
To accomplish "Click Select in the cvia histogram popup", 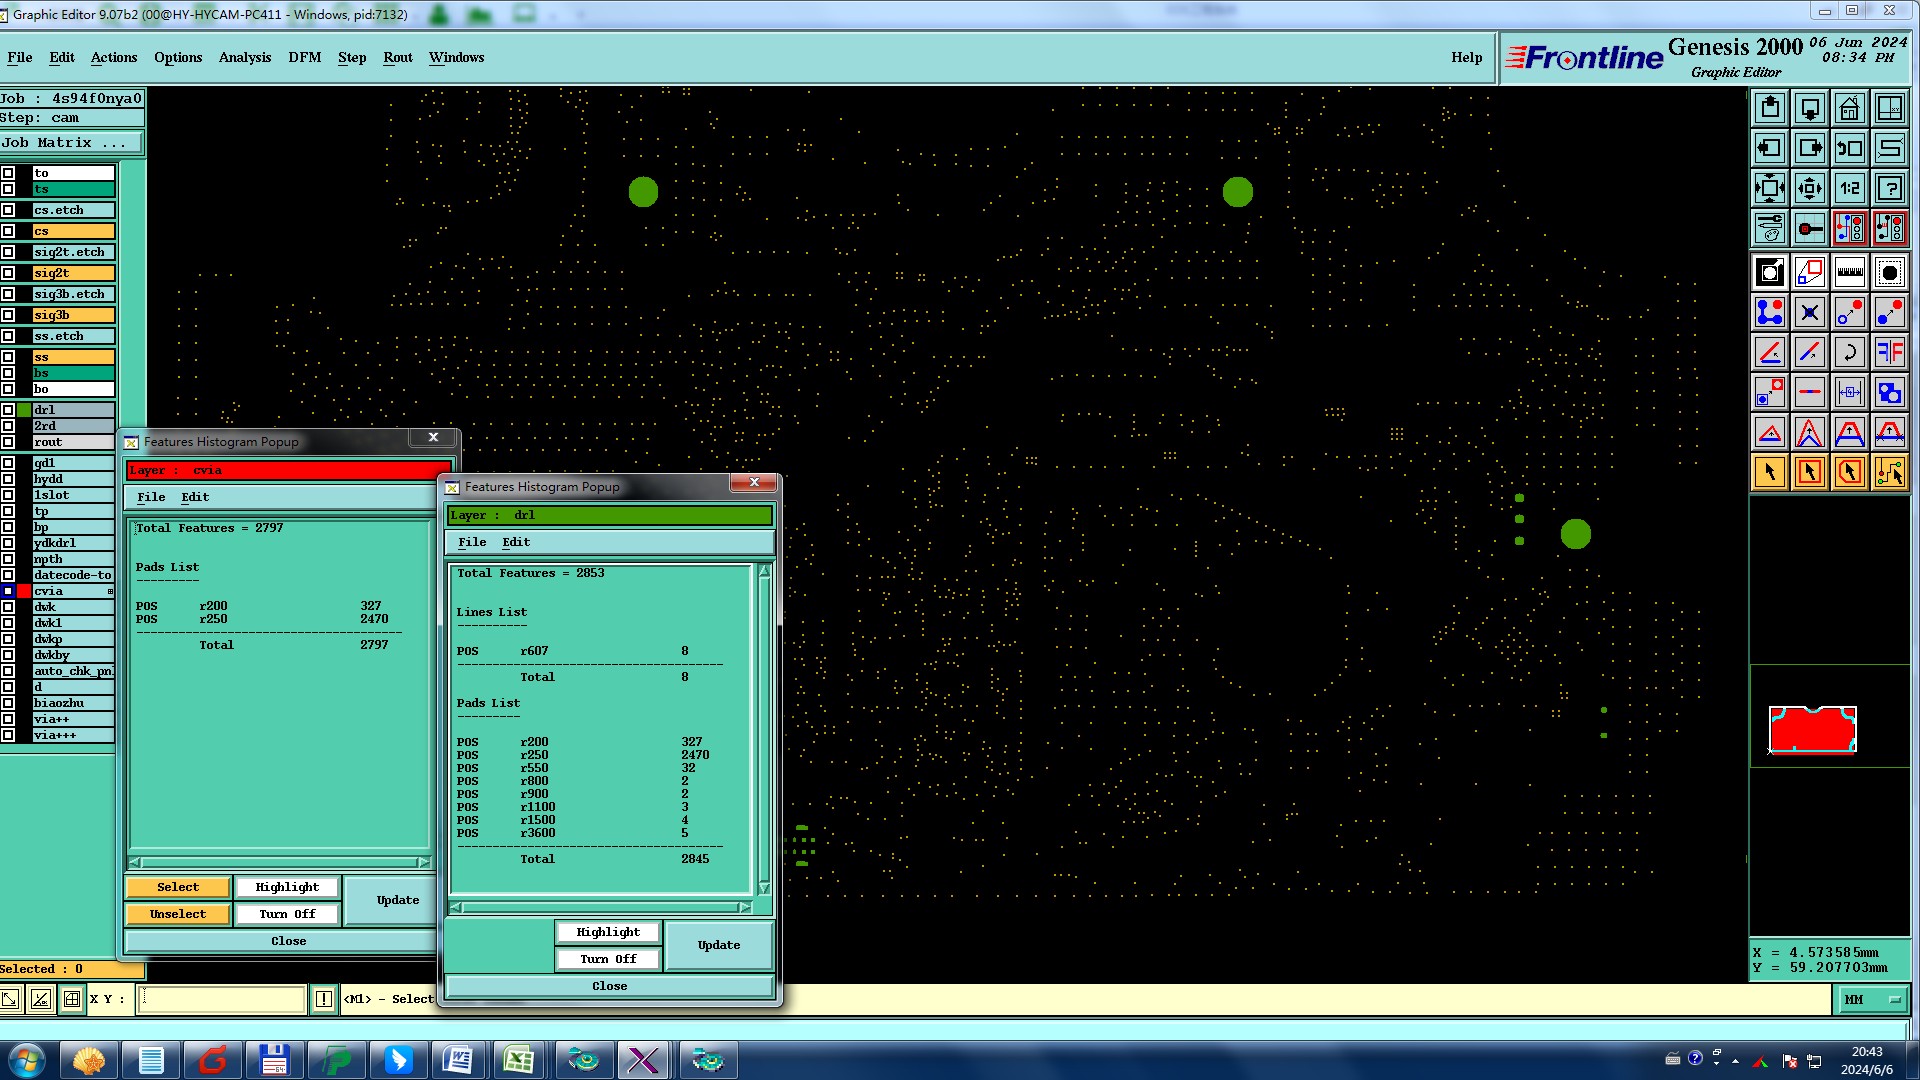I will point(178,887).
